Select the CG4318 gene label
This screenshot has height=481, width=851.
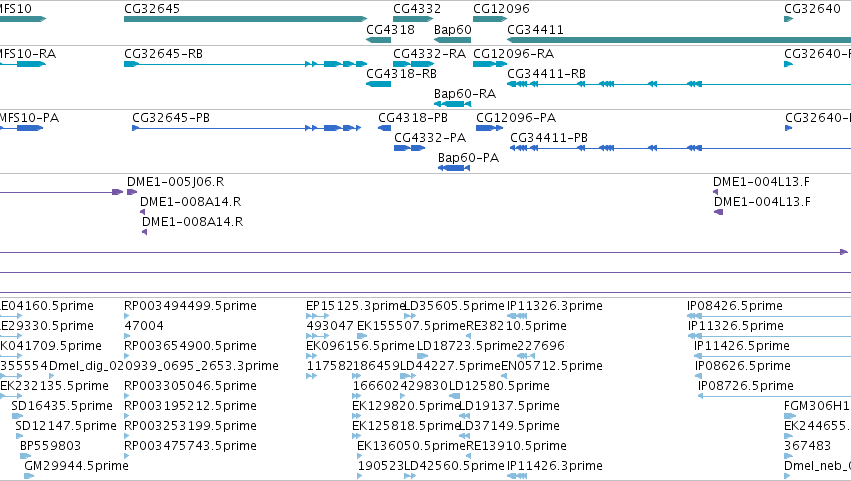pyautogui.click(x=390, y=29)
